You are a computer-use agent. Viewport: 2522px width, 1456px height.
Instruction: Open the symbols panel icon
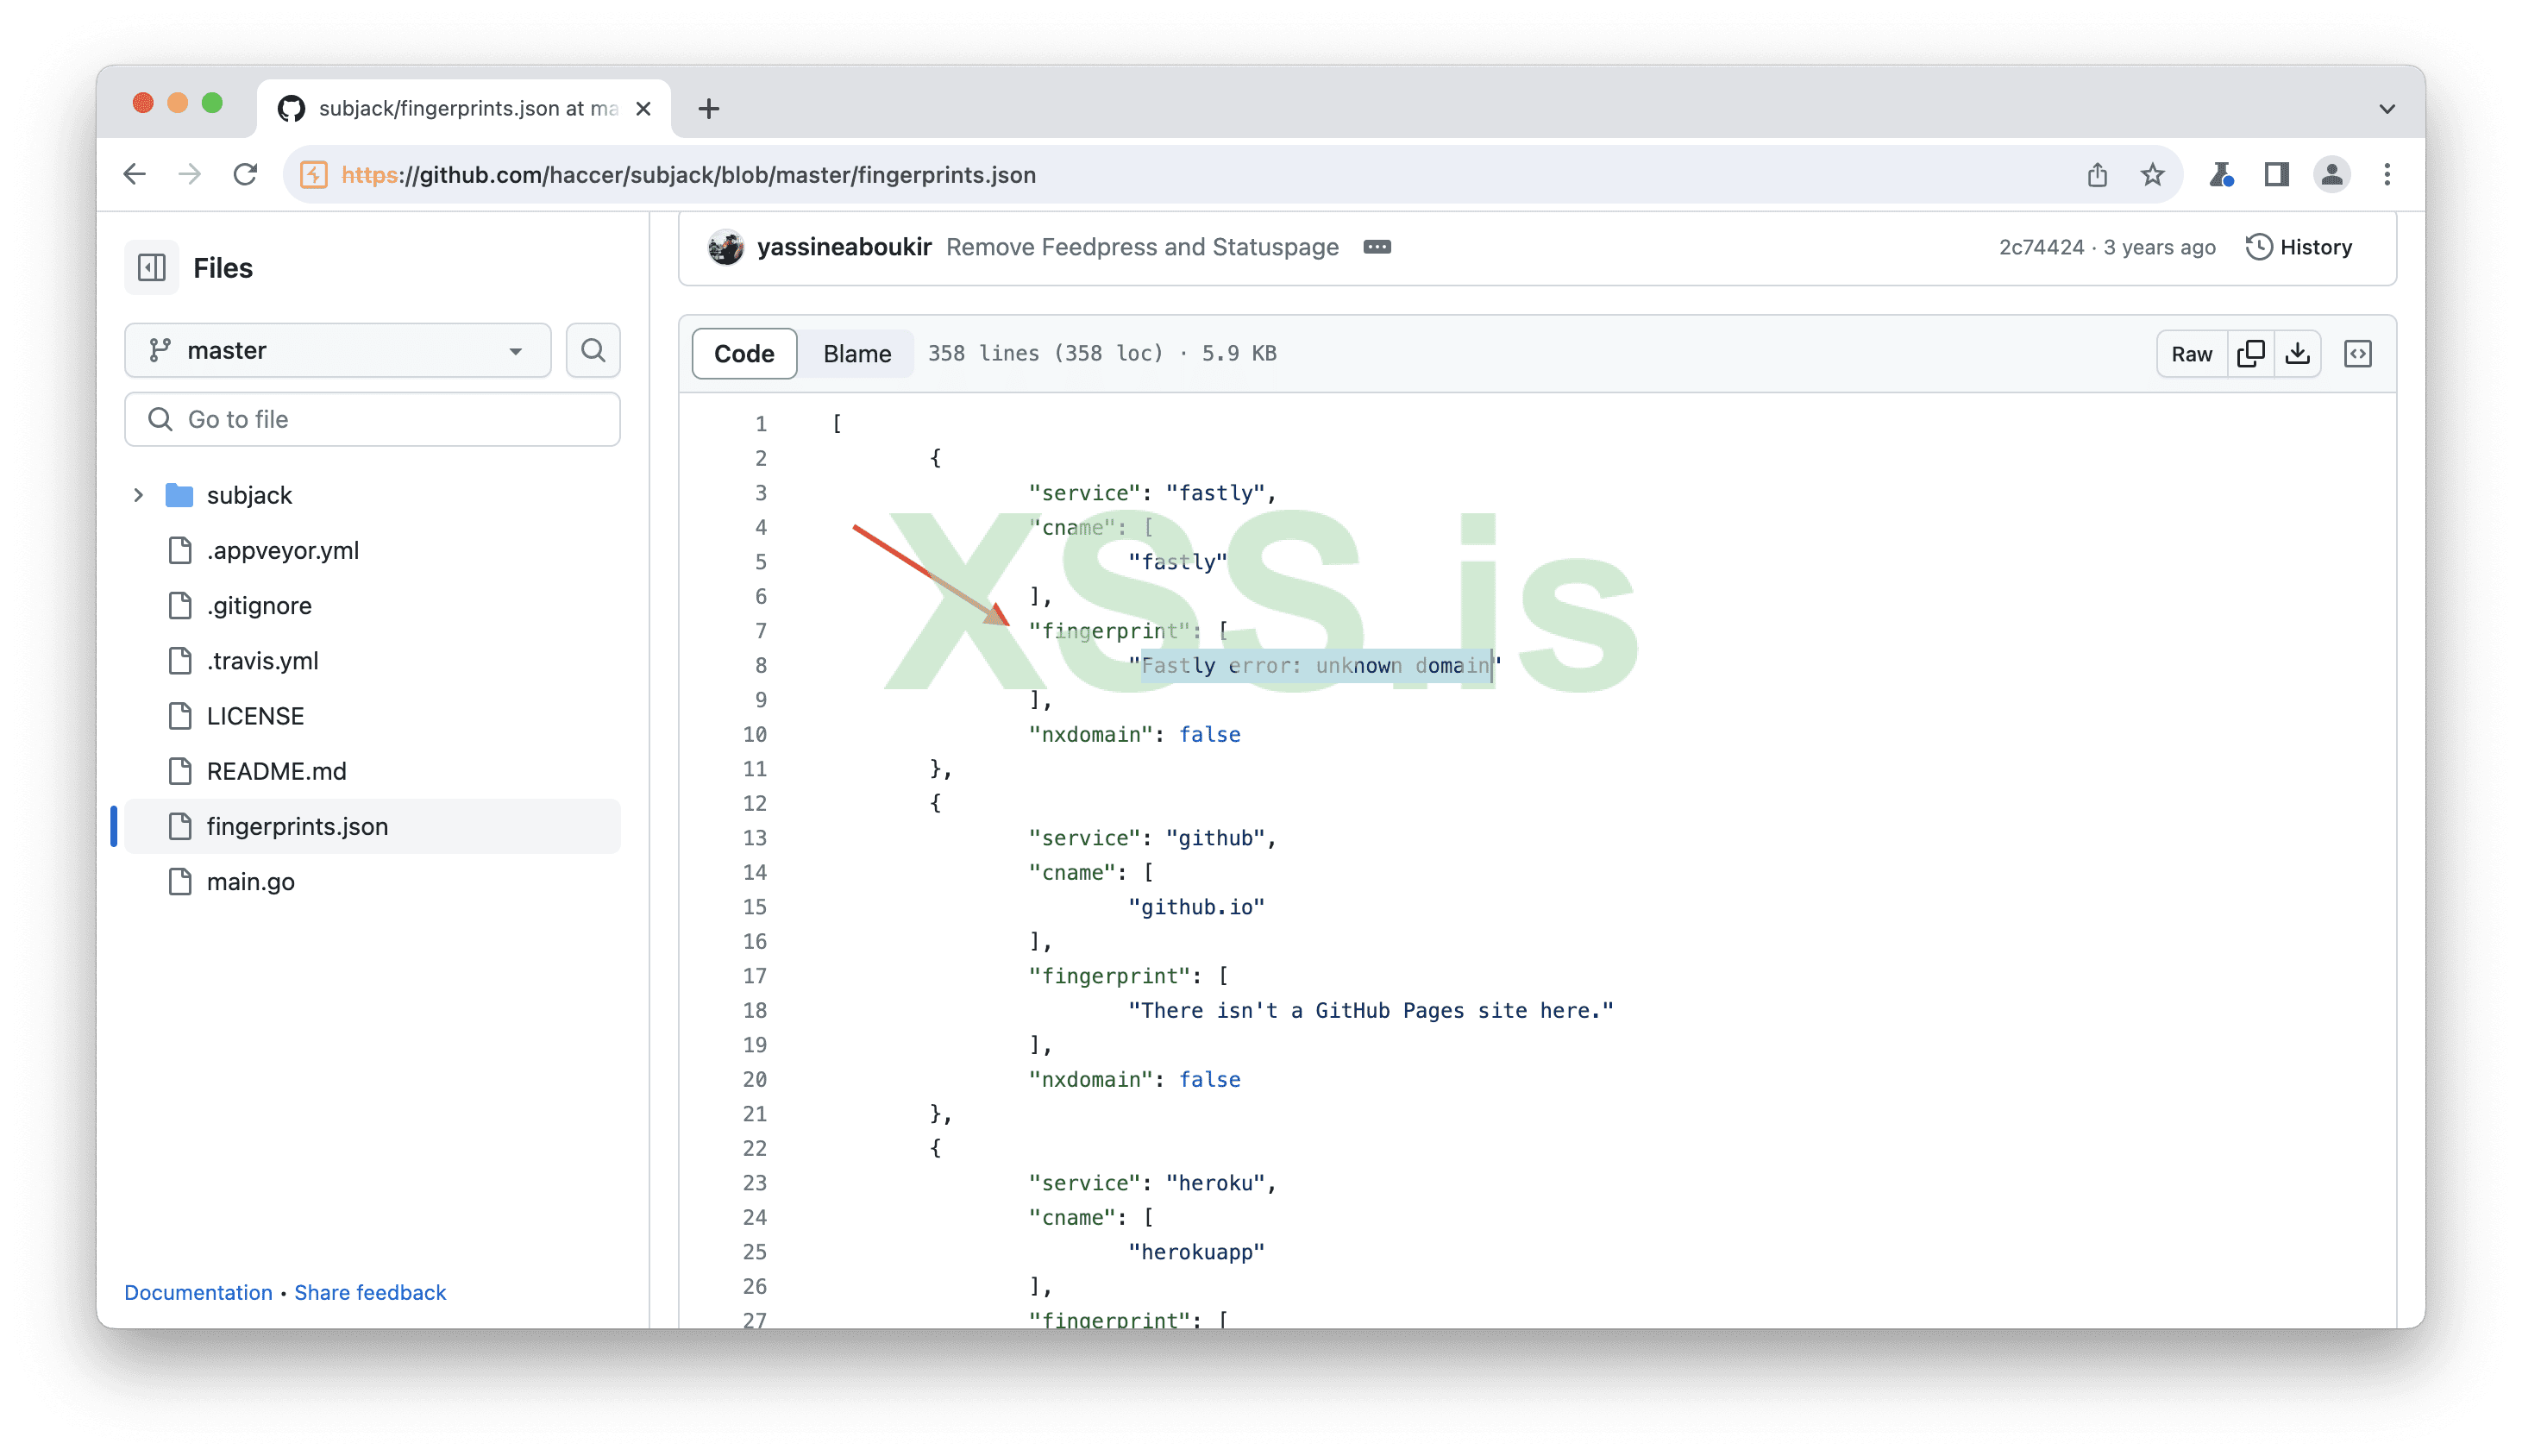coord(2357,353)
